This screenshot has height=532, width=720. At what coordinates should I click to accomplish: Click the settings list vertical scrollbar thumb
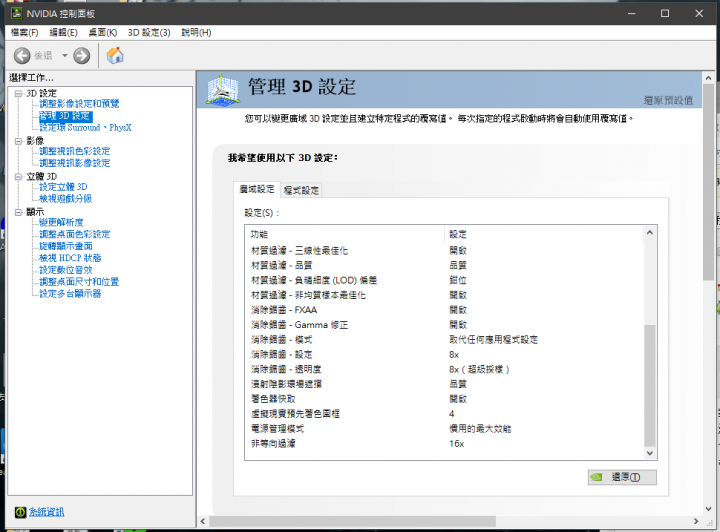(x=650, y=385)
